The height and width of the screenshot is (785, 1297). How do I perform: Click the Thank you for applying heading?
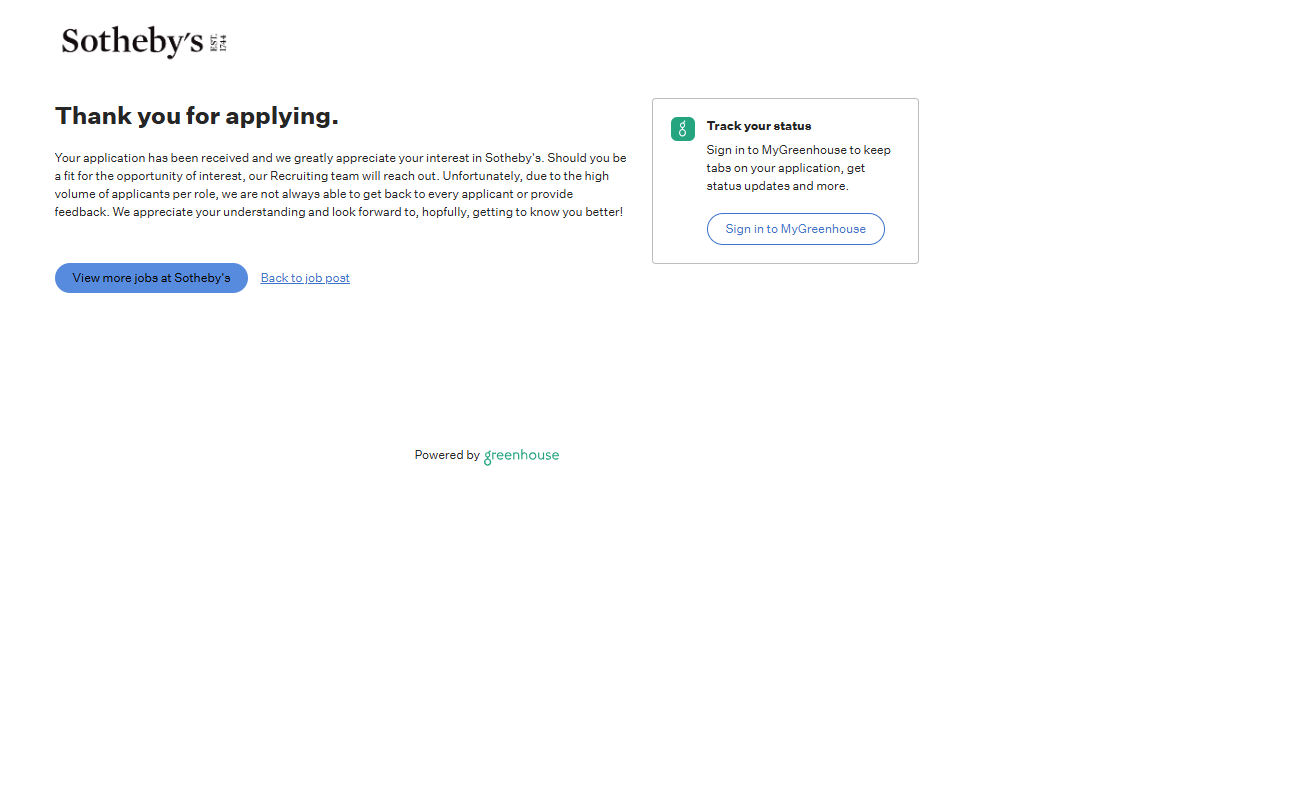196,116
